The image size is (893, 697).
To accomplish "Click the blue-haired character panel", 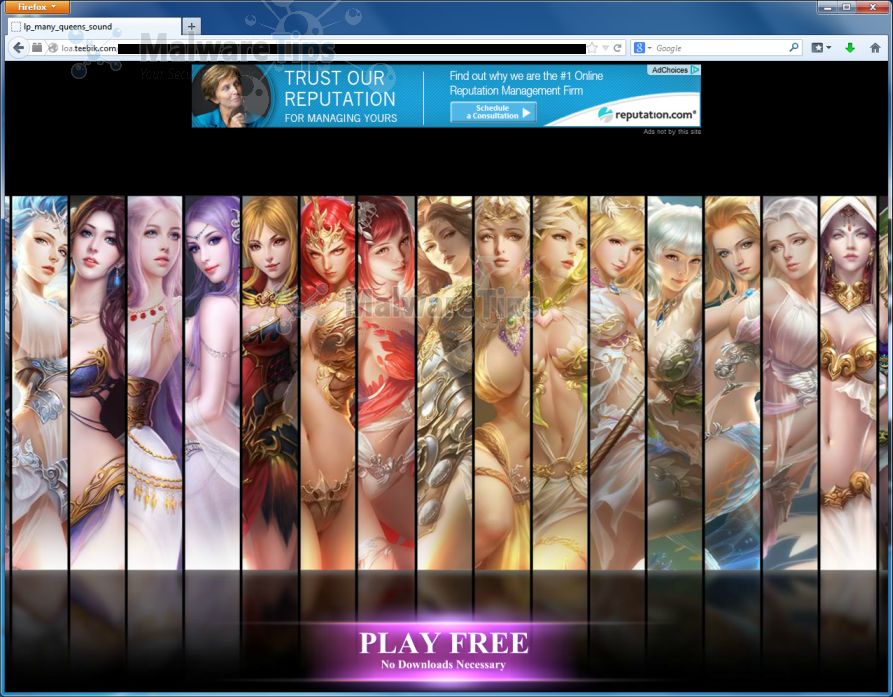I will pyautogui.click(x=39, y=383).
